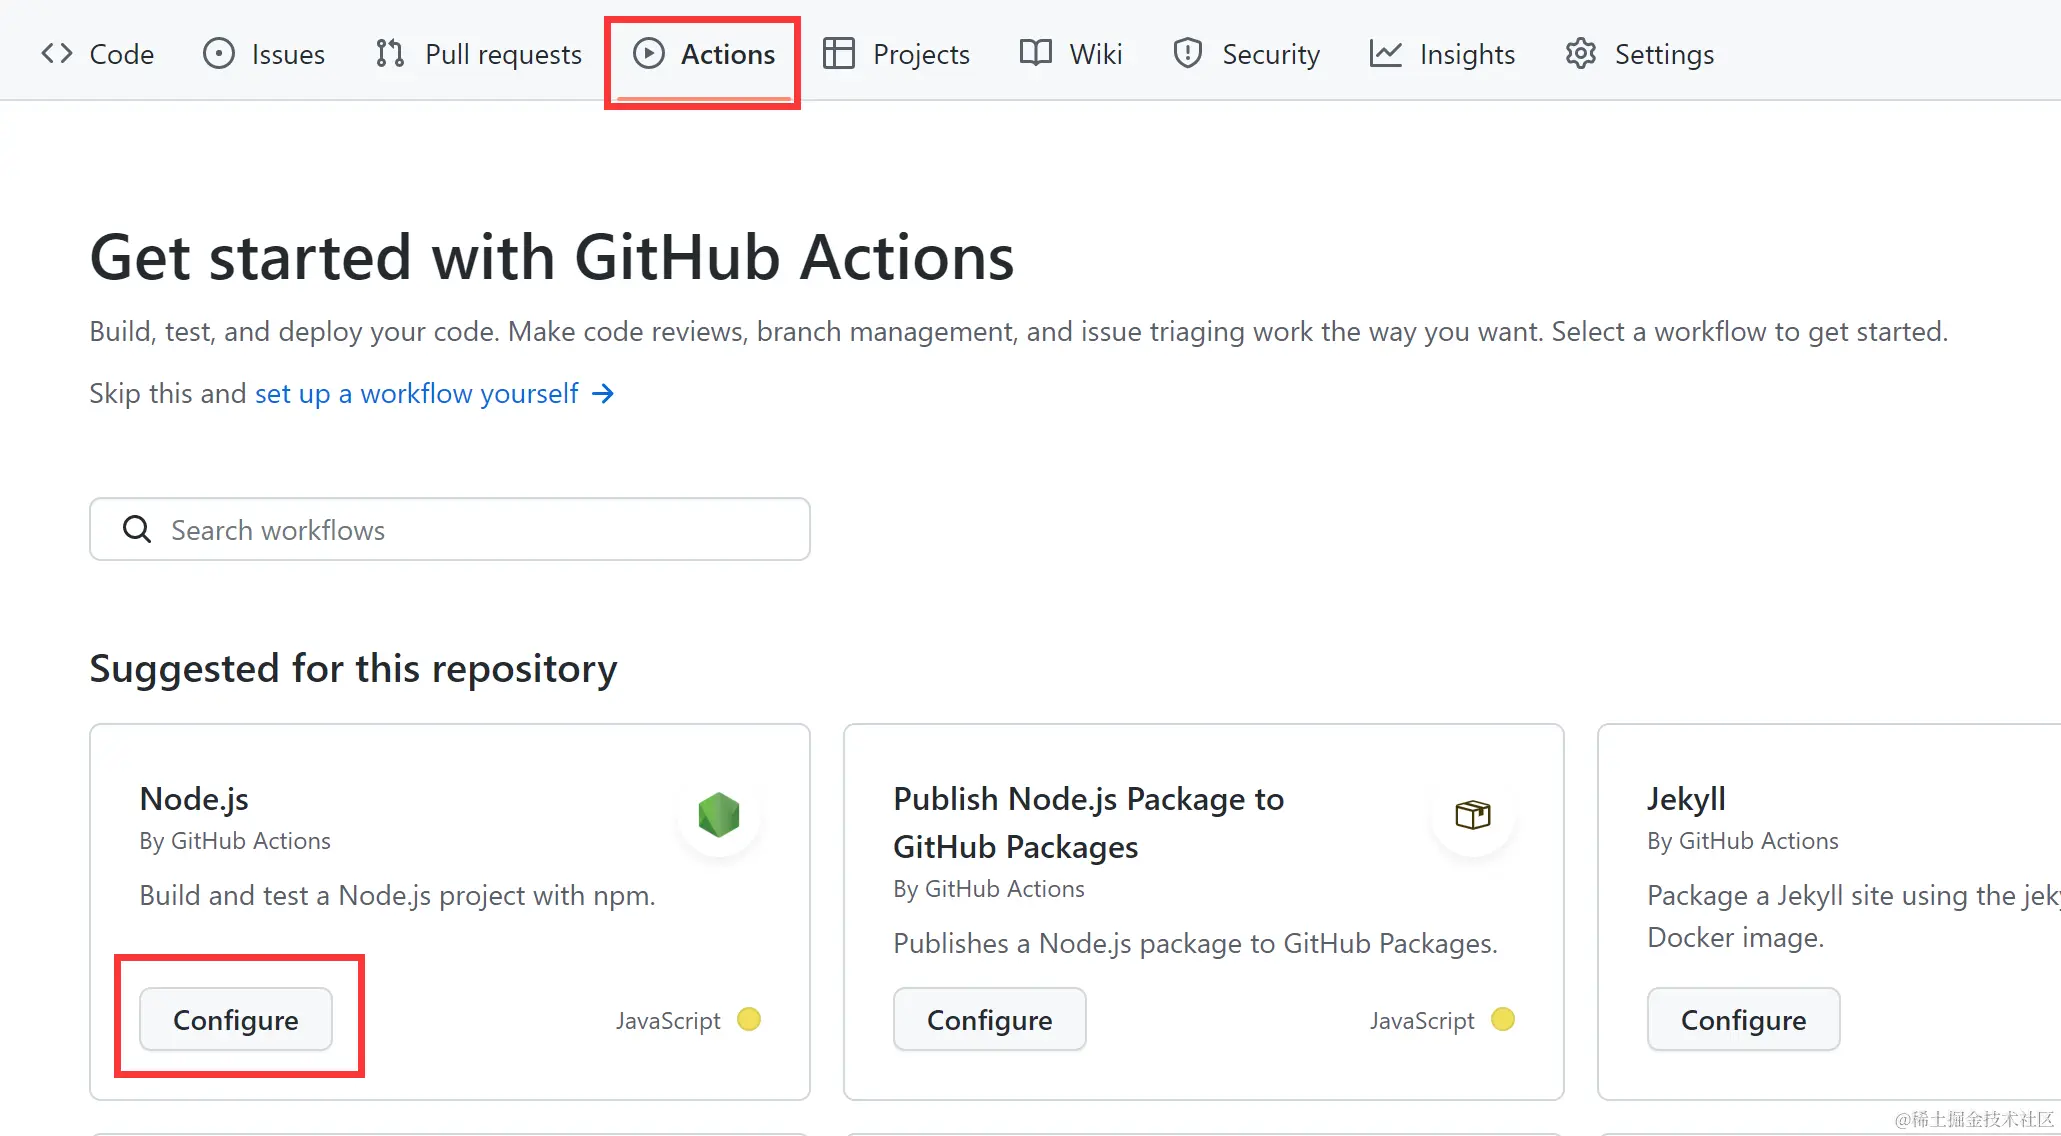Click the Settings gear icon
Image resolution: width=2061 pixels, height=1136 pixels.
tap(1580, 53)
